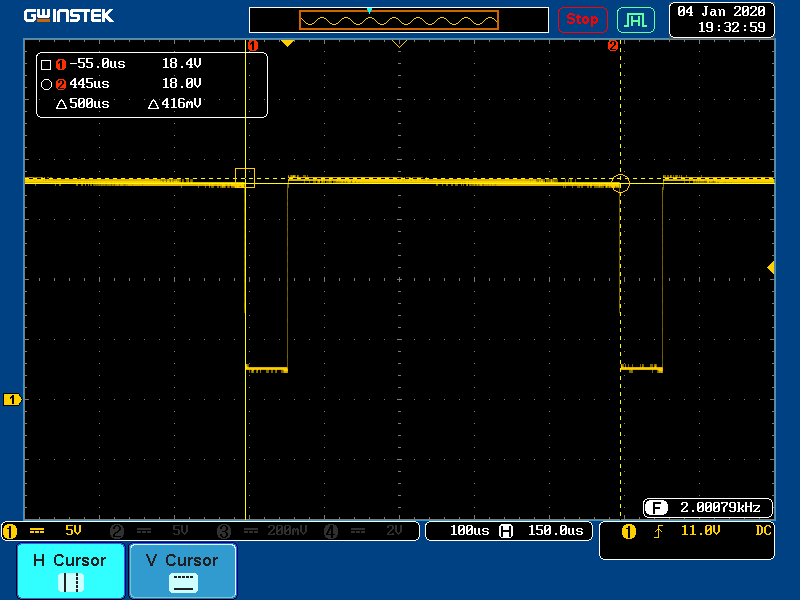Viewport: 800px width, 600px height.
Task: Click the red cursor 1 marker flag
Action: click(x=253, y=45)
